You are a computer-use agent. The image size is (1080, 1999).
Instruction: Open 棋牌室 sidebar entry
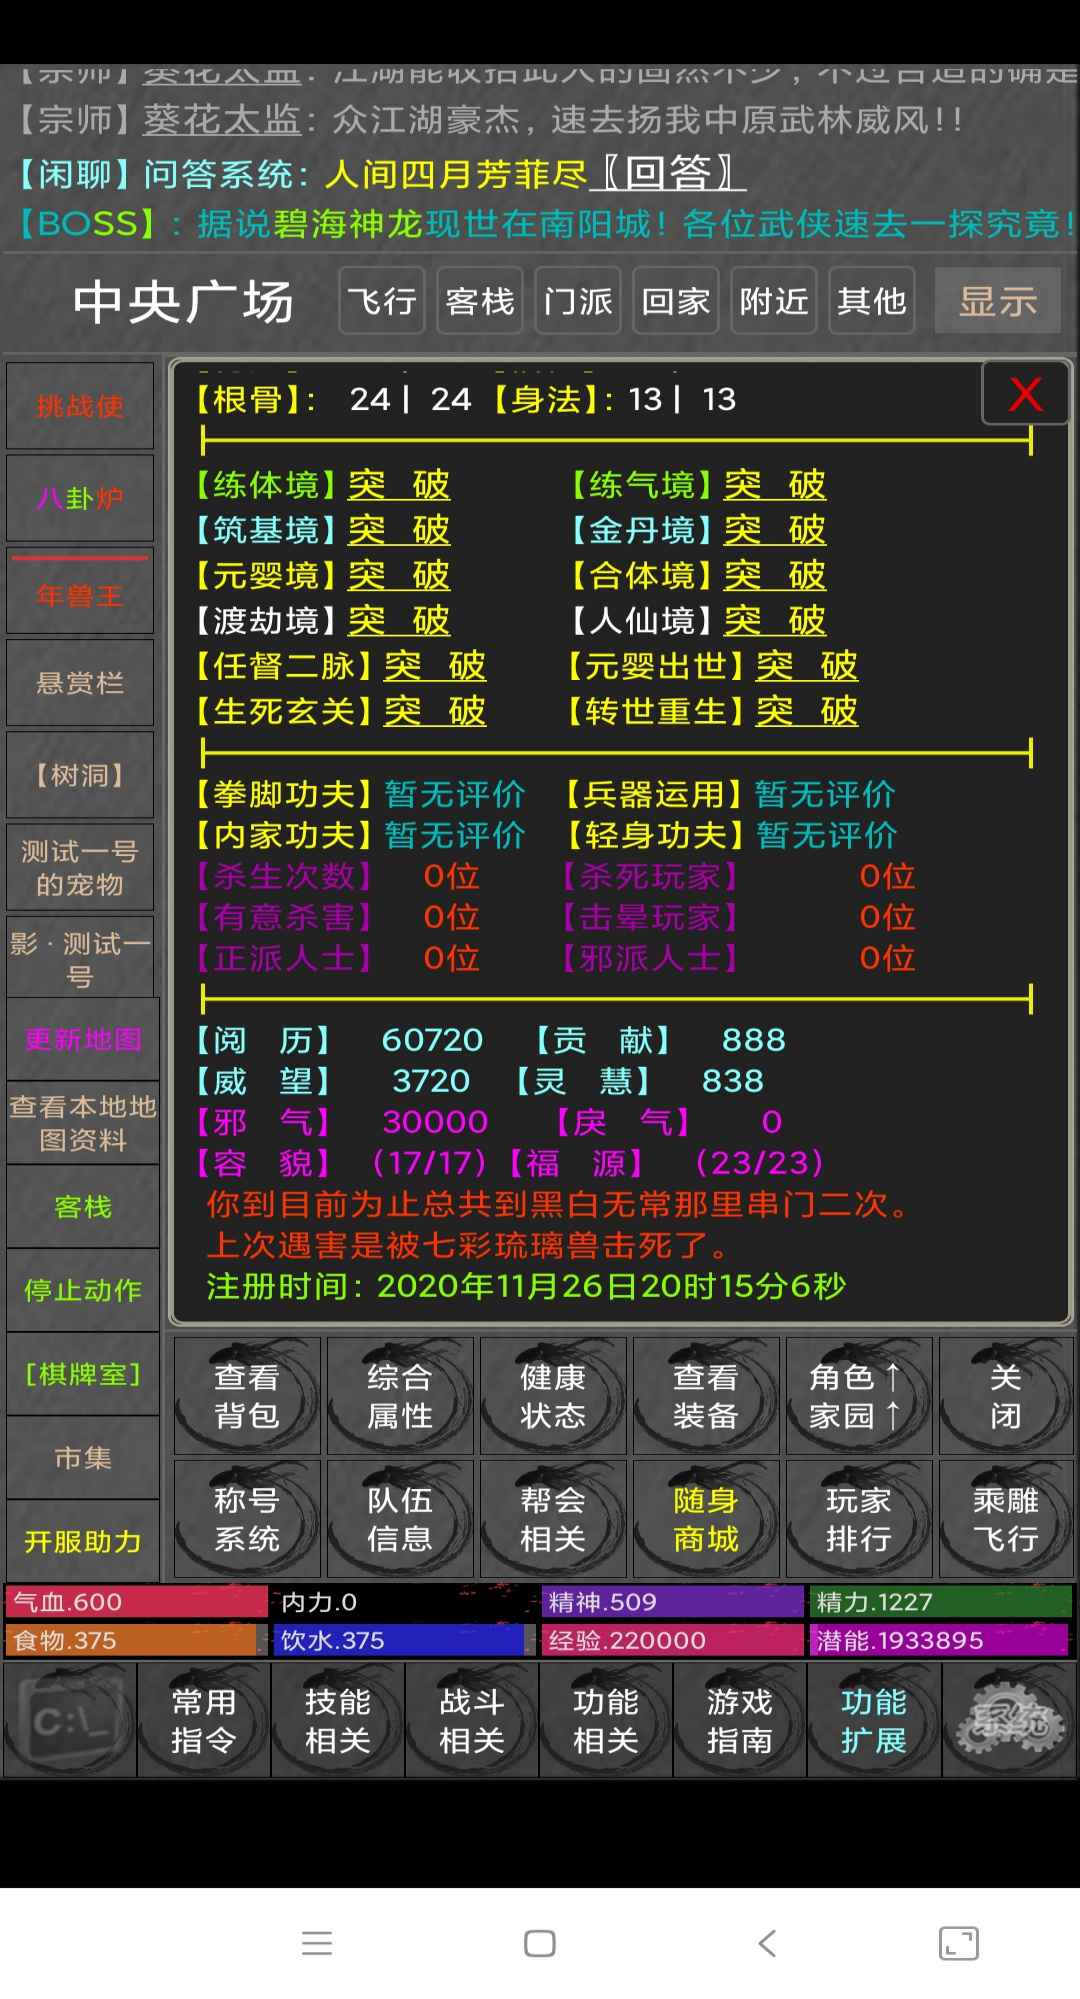tap(83, 1374)
